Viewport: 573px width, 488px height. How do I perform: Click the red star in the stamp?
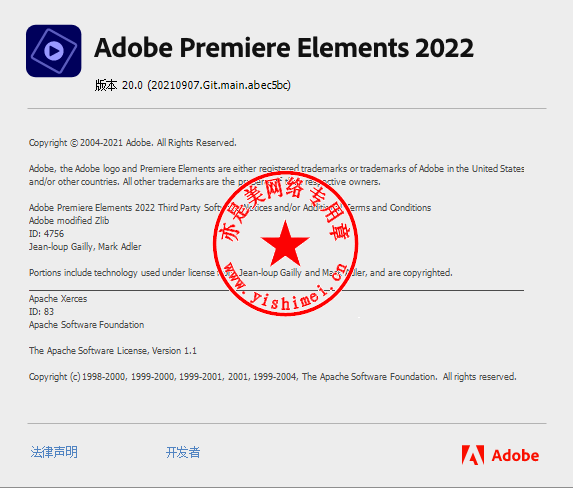[285, 243]
